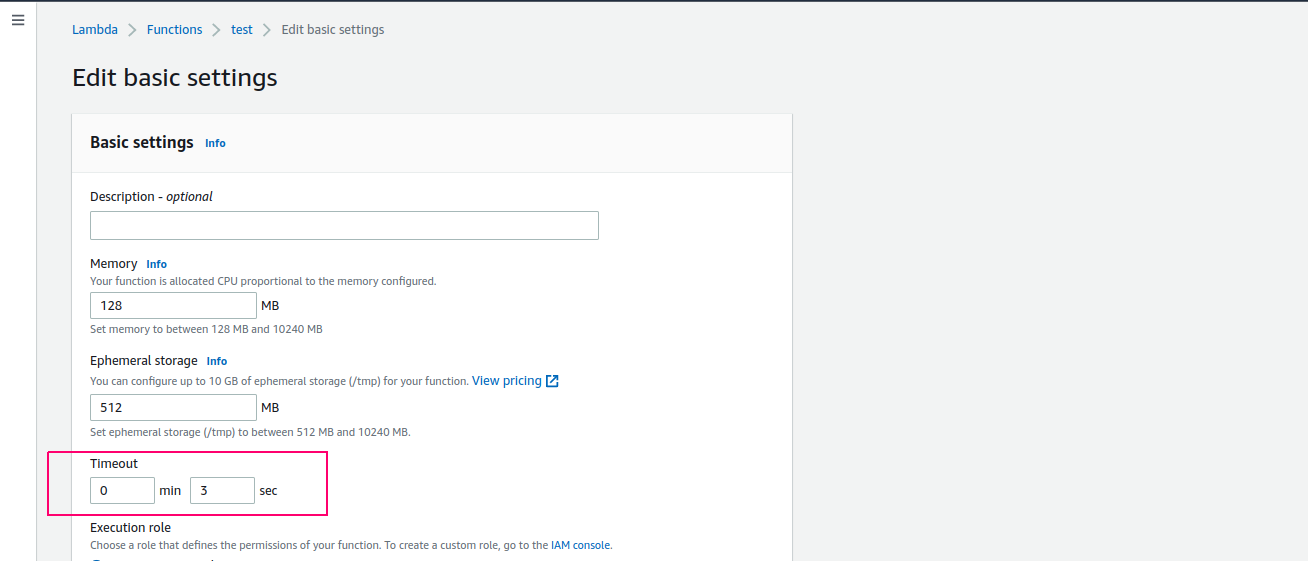Open the hamburger navigation menu
Viewport: 1308px width, 561px height.
tap(18, 20)
